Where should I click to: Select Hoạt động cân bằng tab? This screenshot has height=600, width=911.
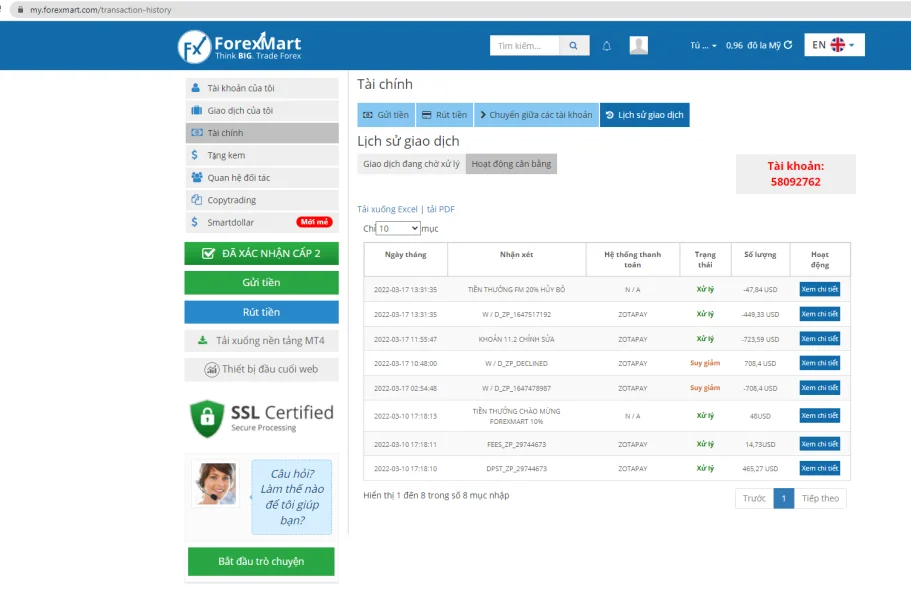[x=511, y=164]
